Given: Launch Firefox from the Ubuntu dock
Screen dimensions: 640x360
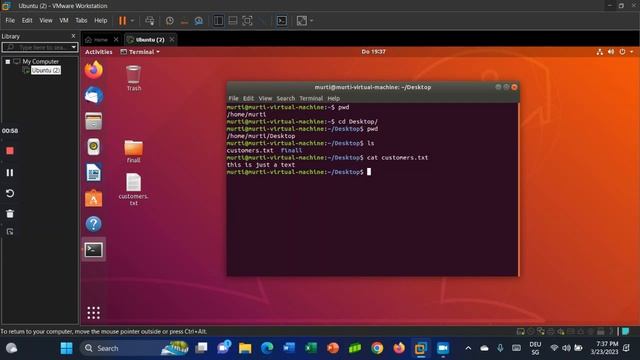Looking at the screenshot, I should [x=93, y=70].
